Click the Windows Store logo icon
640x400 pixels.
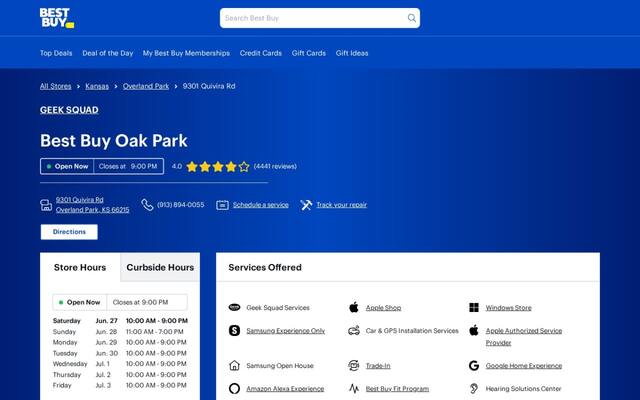click(474, 307)
